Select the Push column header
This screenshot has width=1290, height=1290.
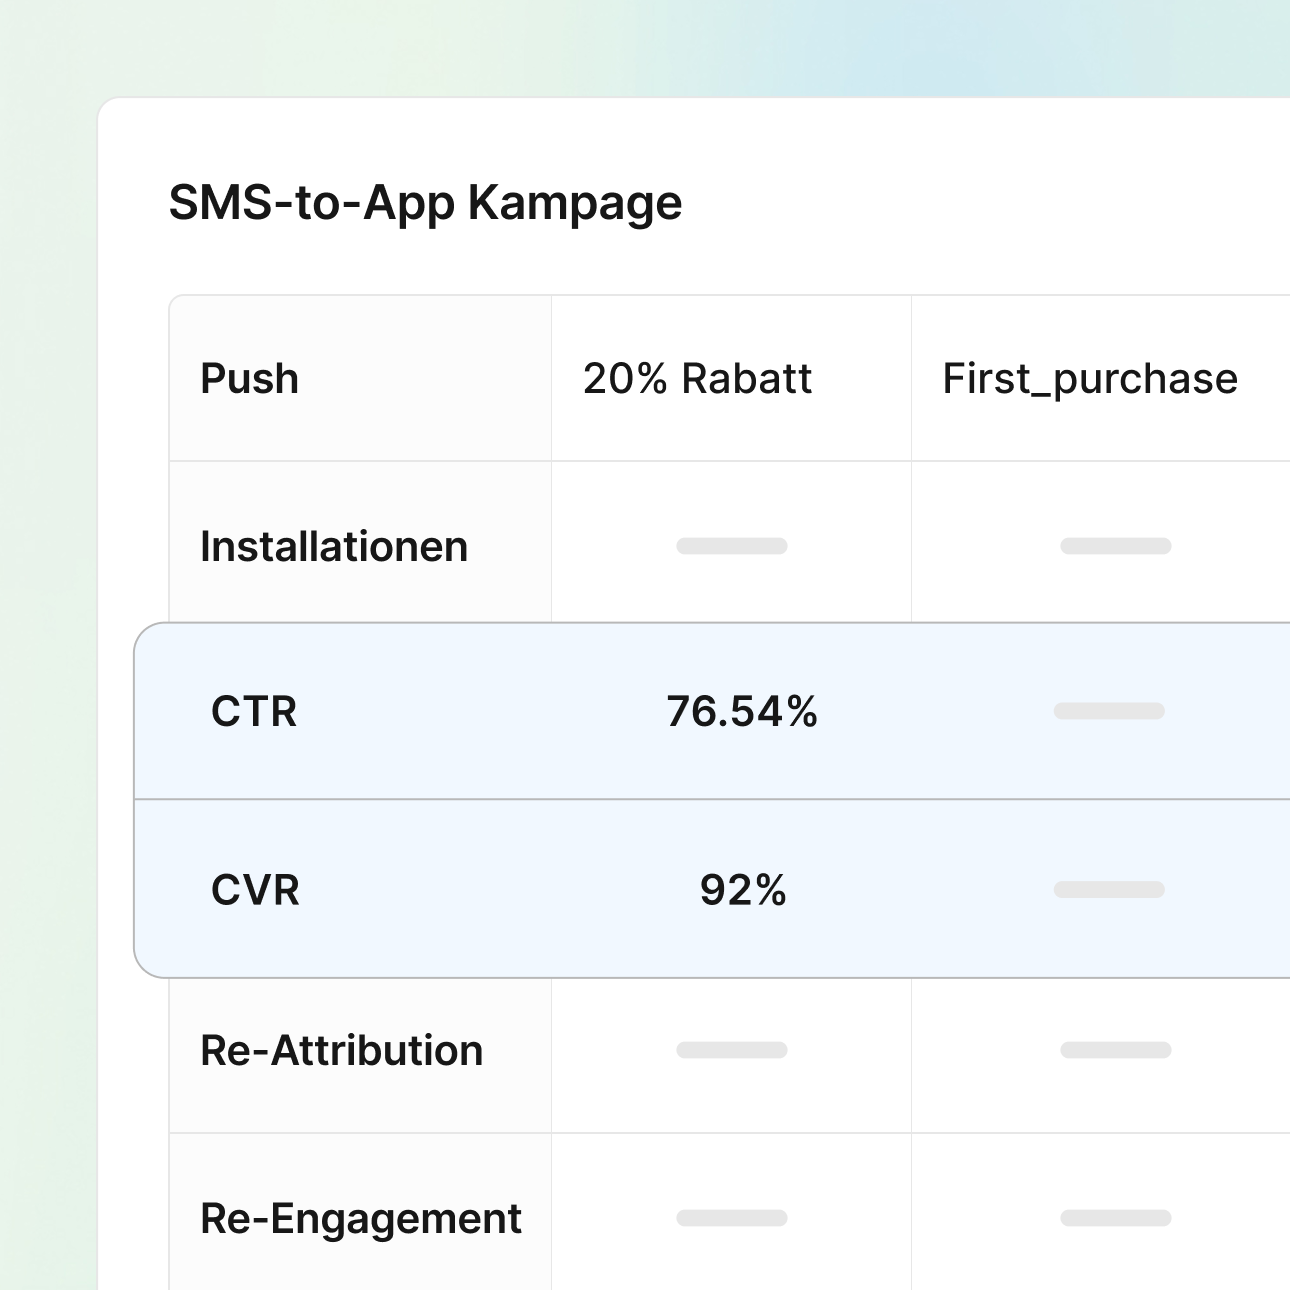[250, 379]
